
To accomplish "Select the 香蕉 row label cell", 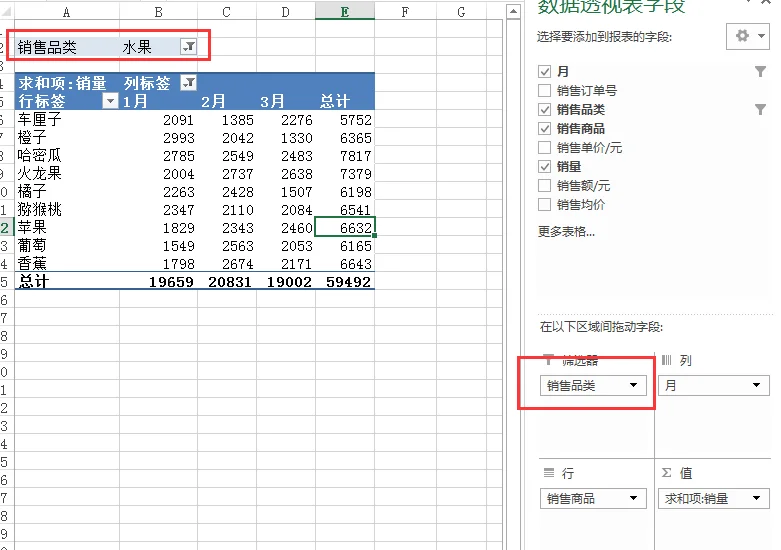I will (67, 263).
